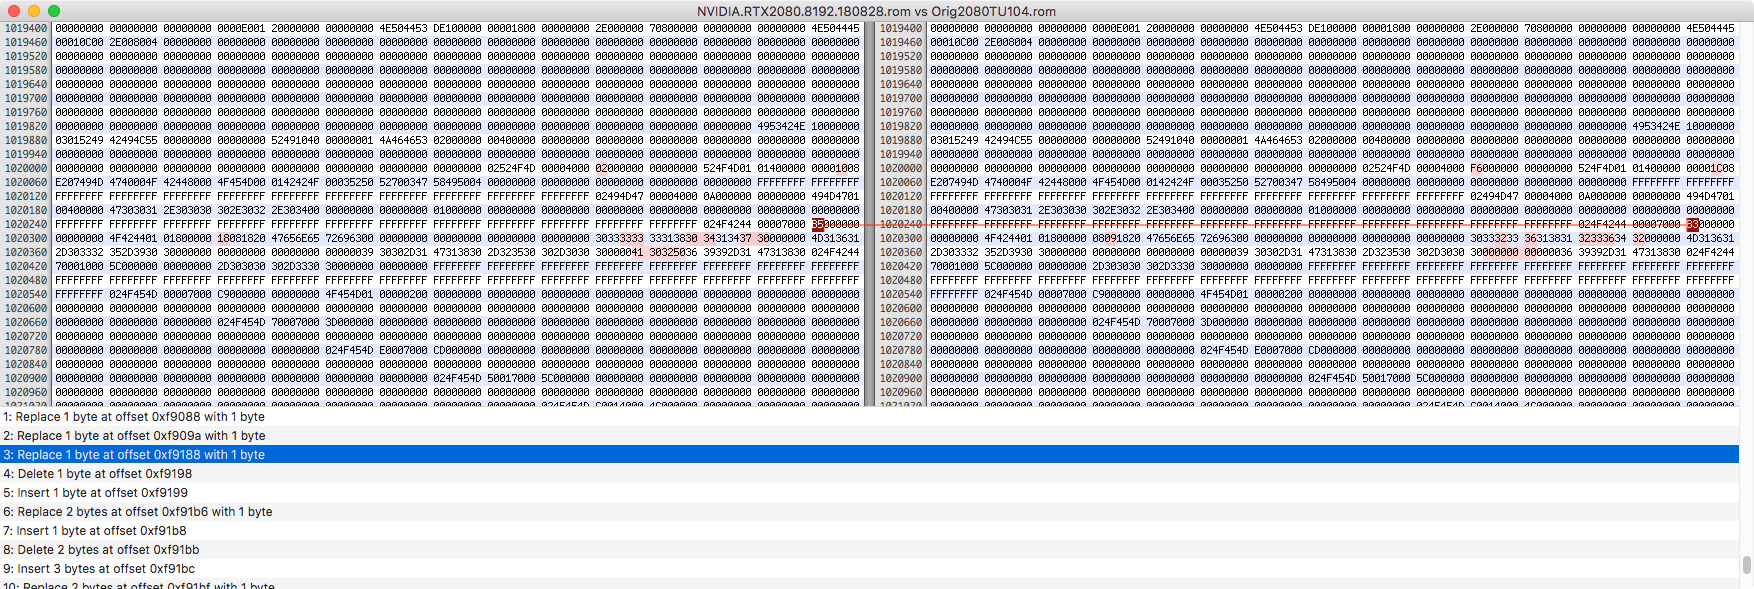Click highlighted 02000000 in left pane row 1020000
This screenshot has width=1754, height=589.
(x=619, y=168)
